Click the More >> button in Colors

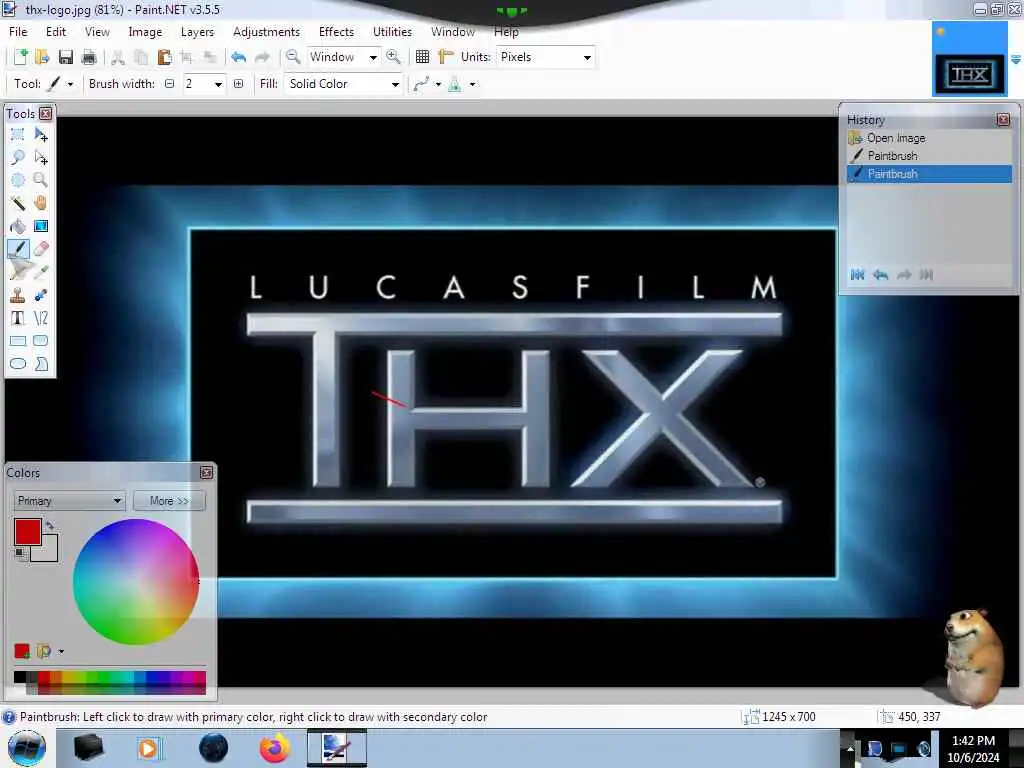[169, 501]
